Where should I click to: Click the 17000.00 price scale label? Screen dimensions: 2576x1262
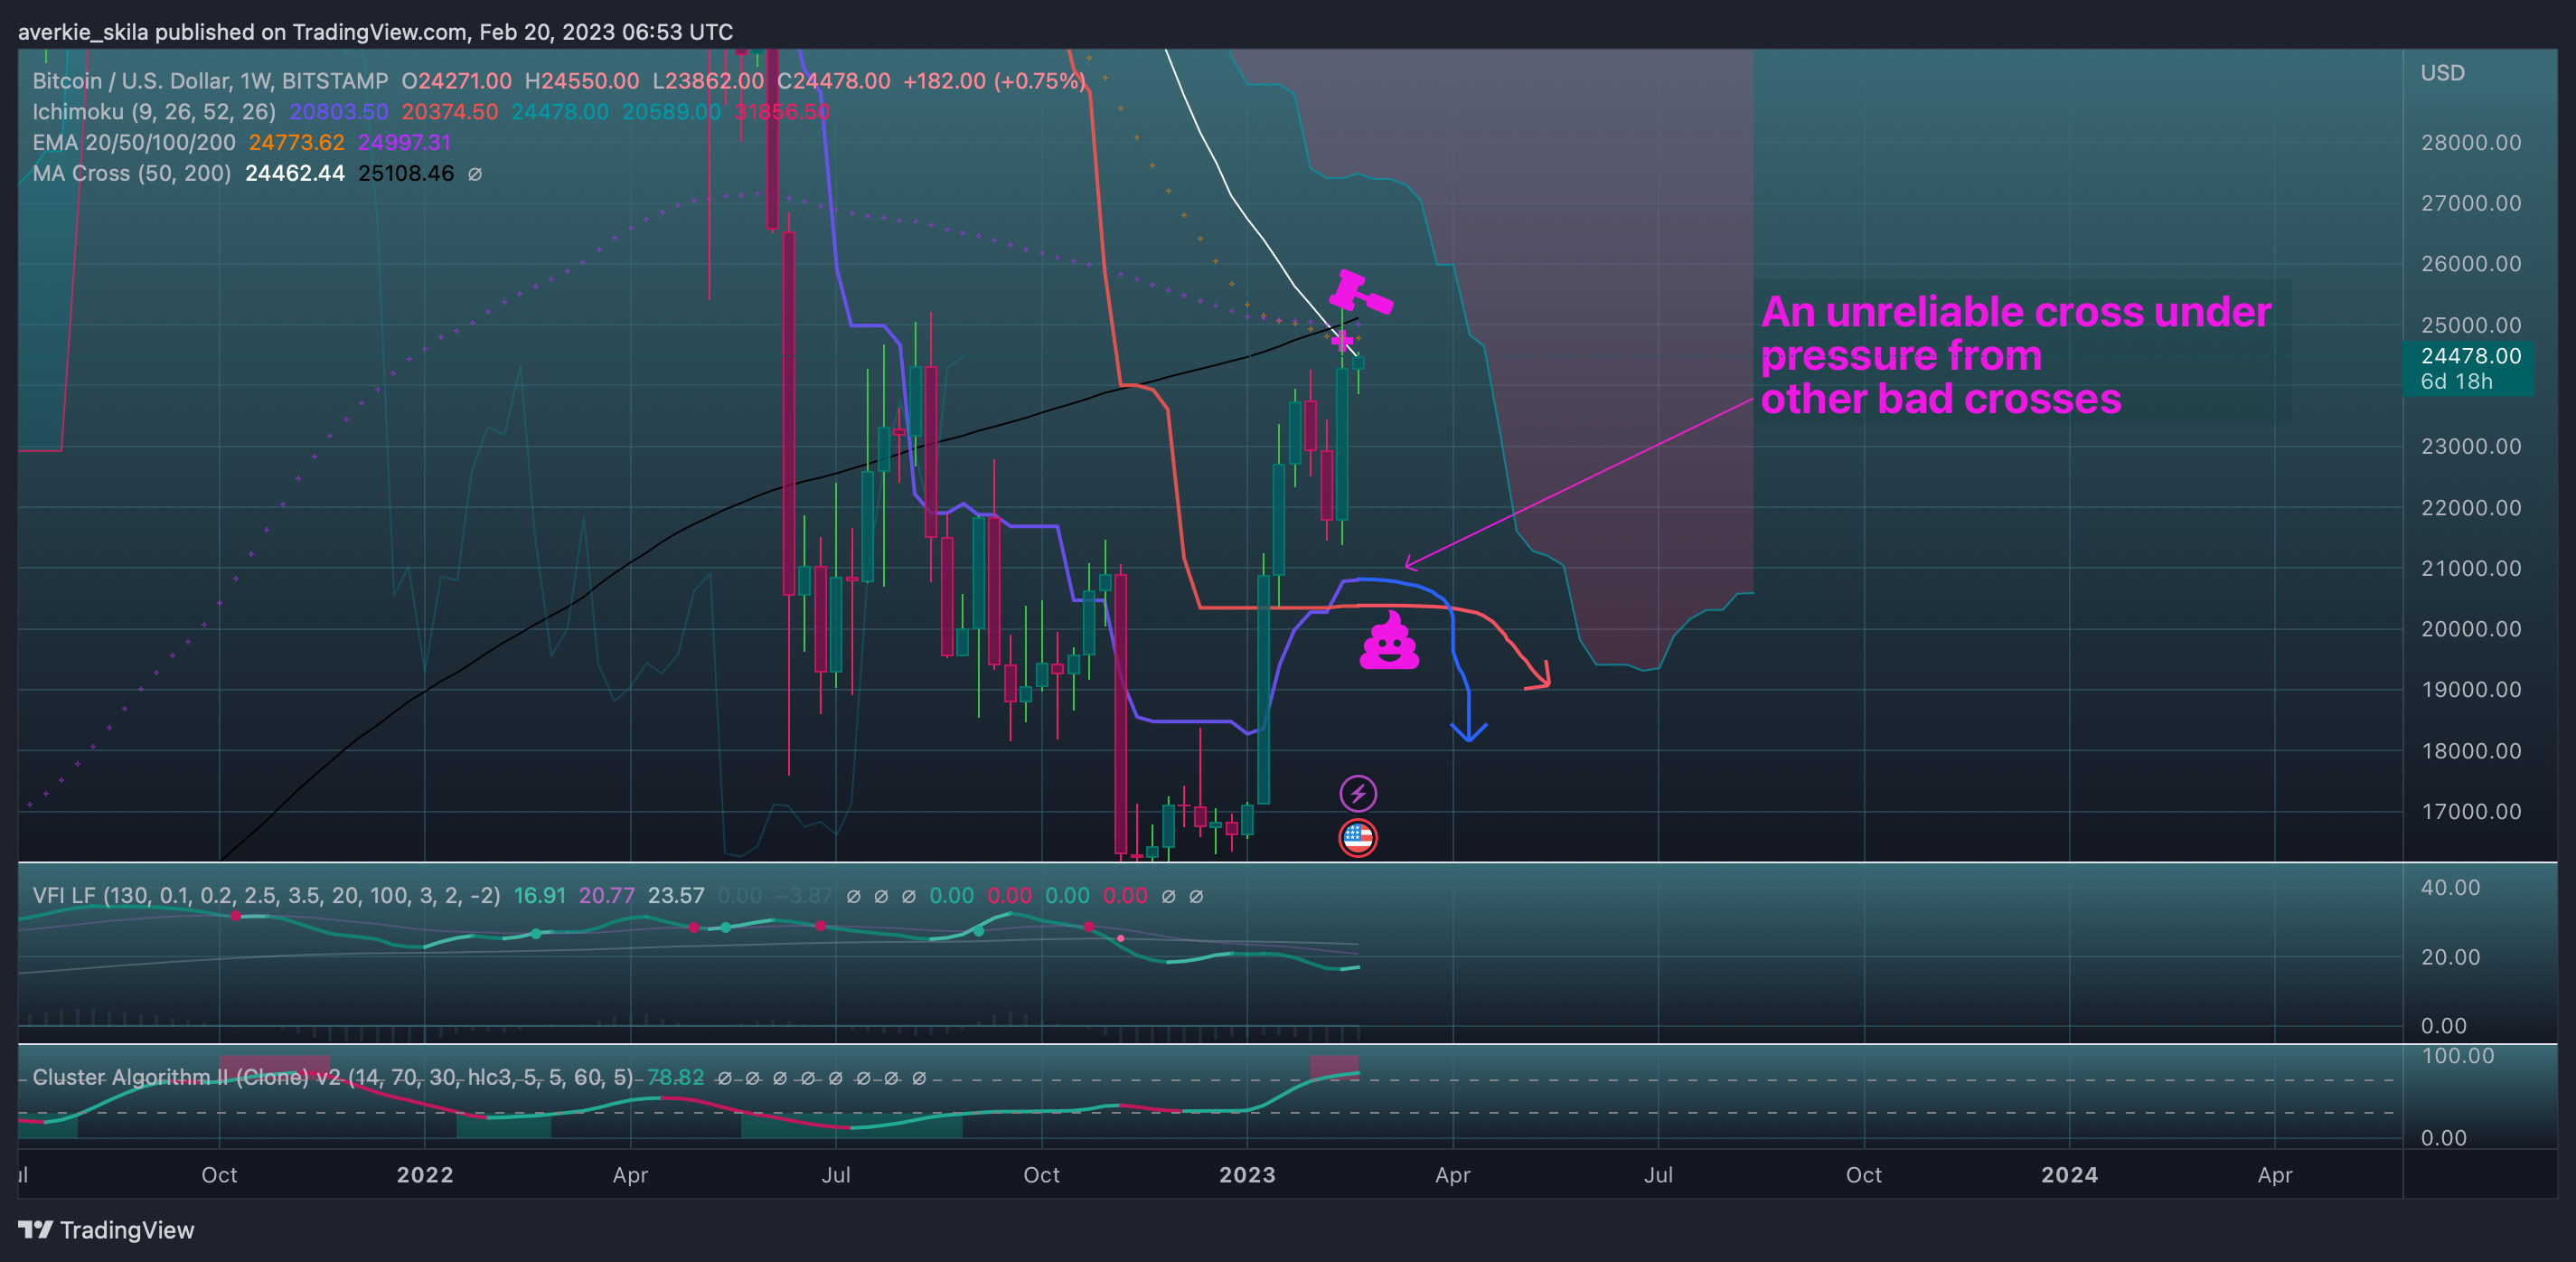pos(2470,811)
